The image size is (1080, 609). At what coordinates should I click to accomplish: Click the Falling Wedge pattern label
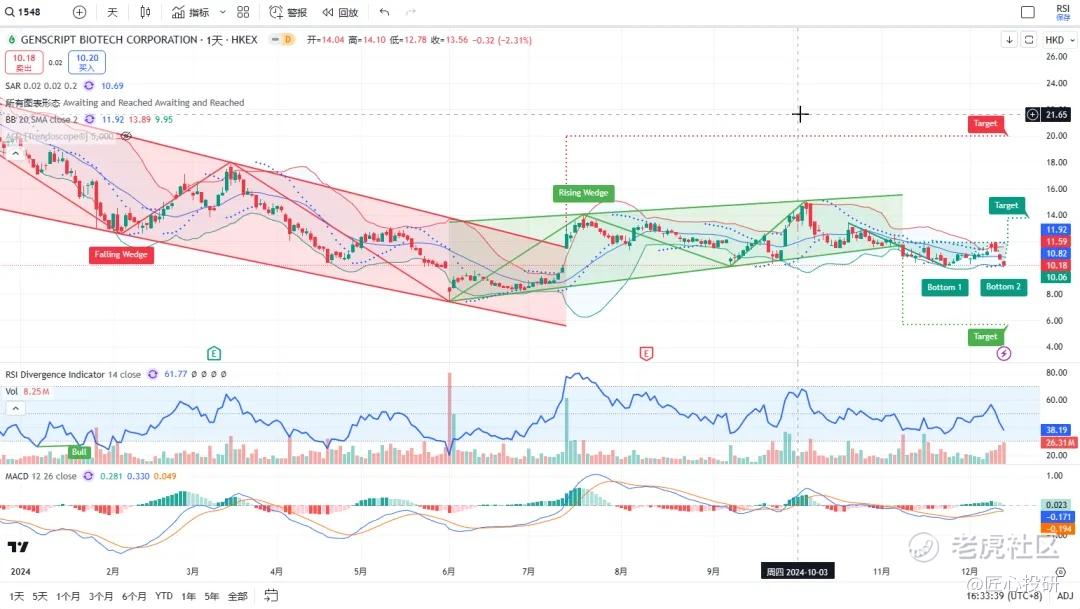(x=121, y=254)
